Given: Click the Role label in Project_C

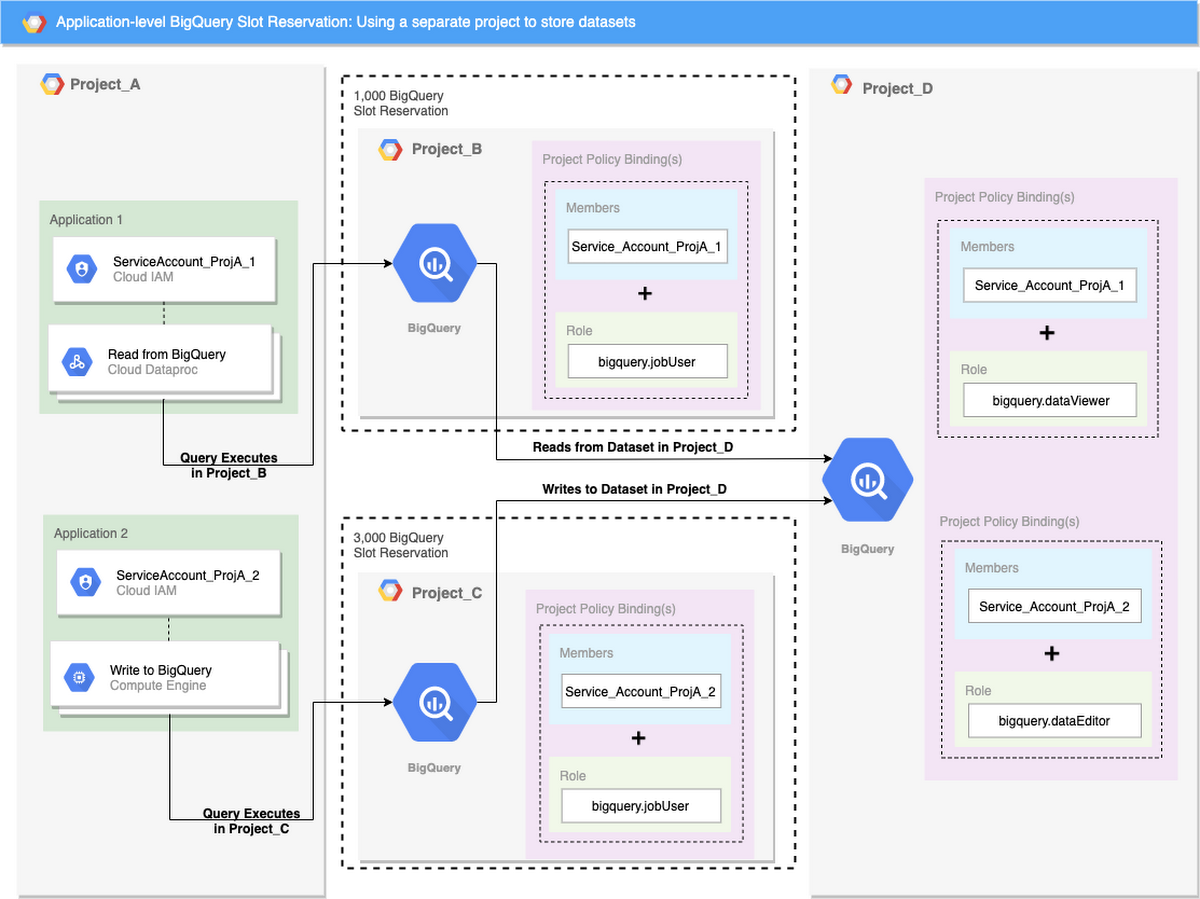Looking at the screenshot, I should pos(573,776).
